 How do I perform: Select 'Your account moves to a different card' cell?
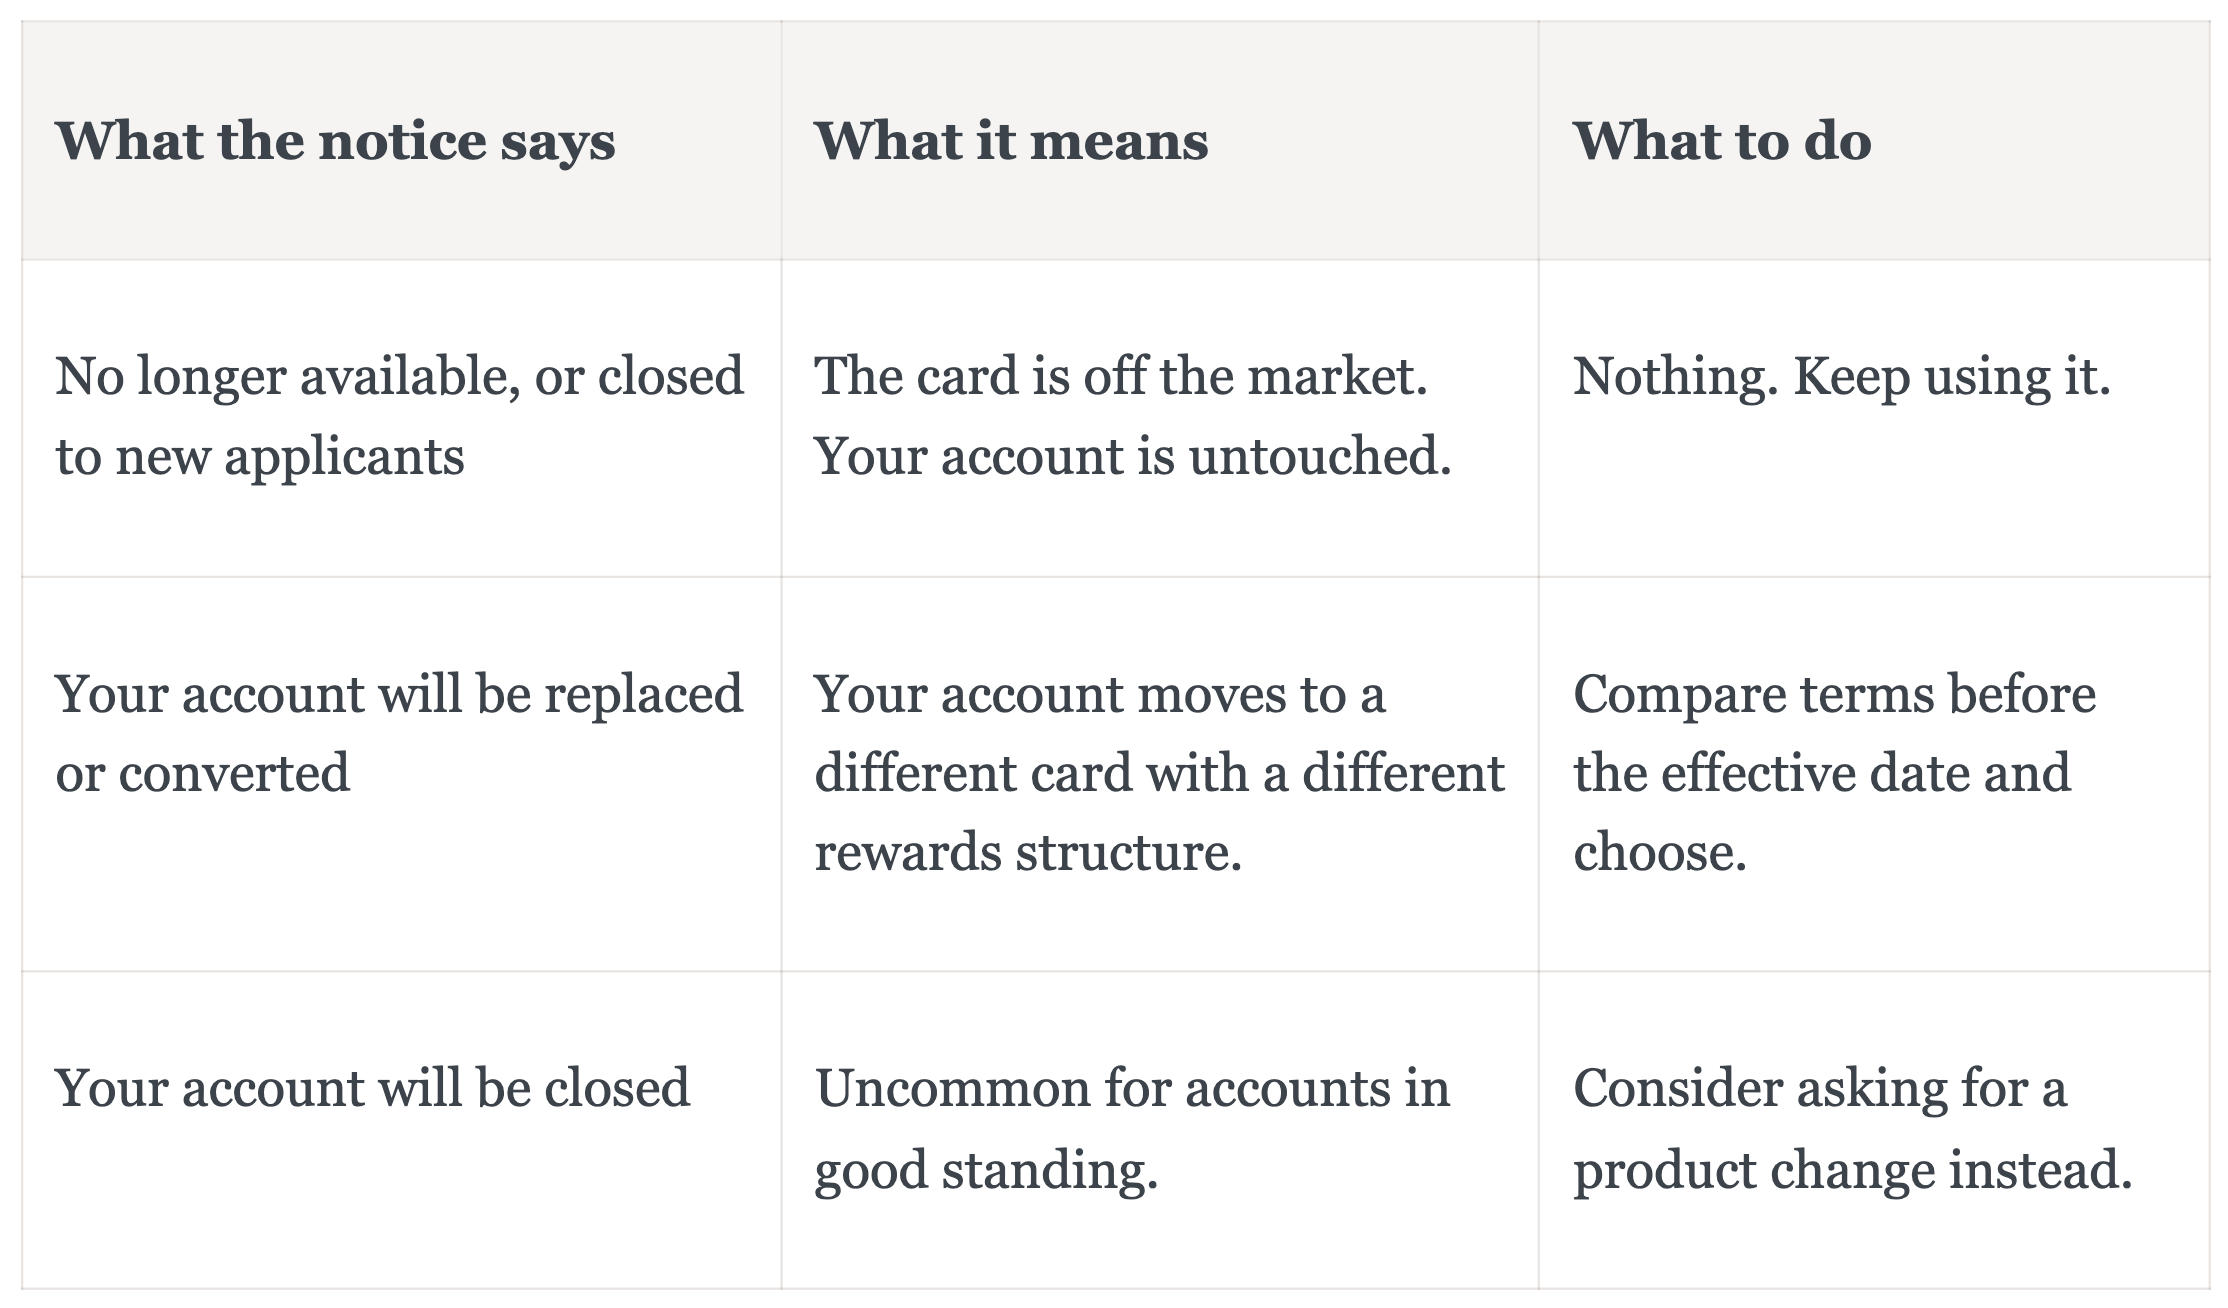(x=1160, y=774)
